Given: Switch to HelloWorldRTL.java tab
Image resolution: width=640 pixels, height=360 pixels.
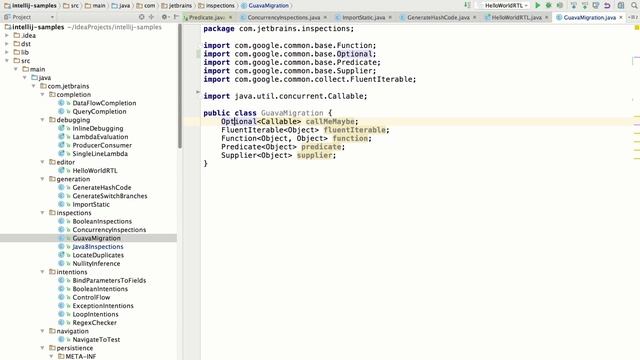Looking at the screenshot, I should pos(516,18).
